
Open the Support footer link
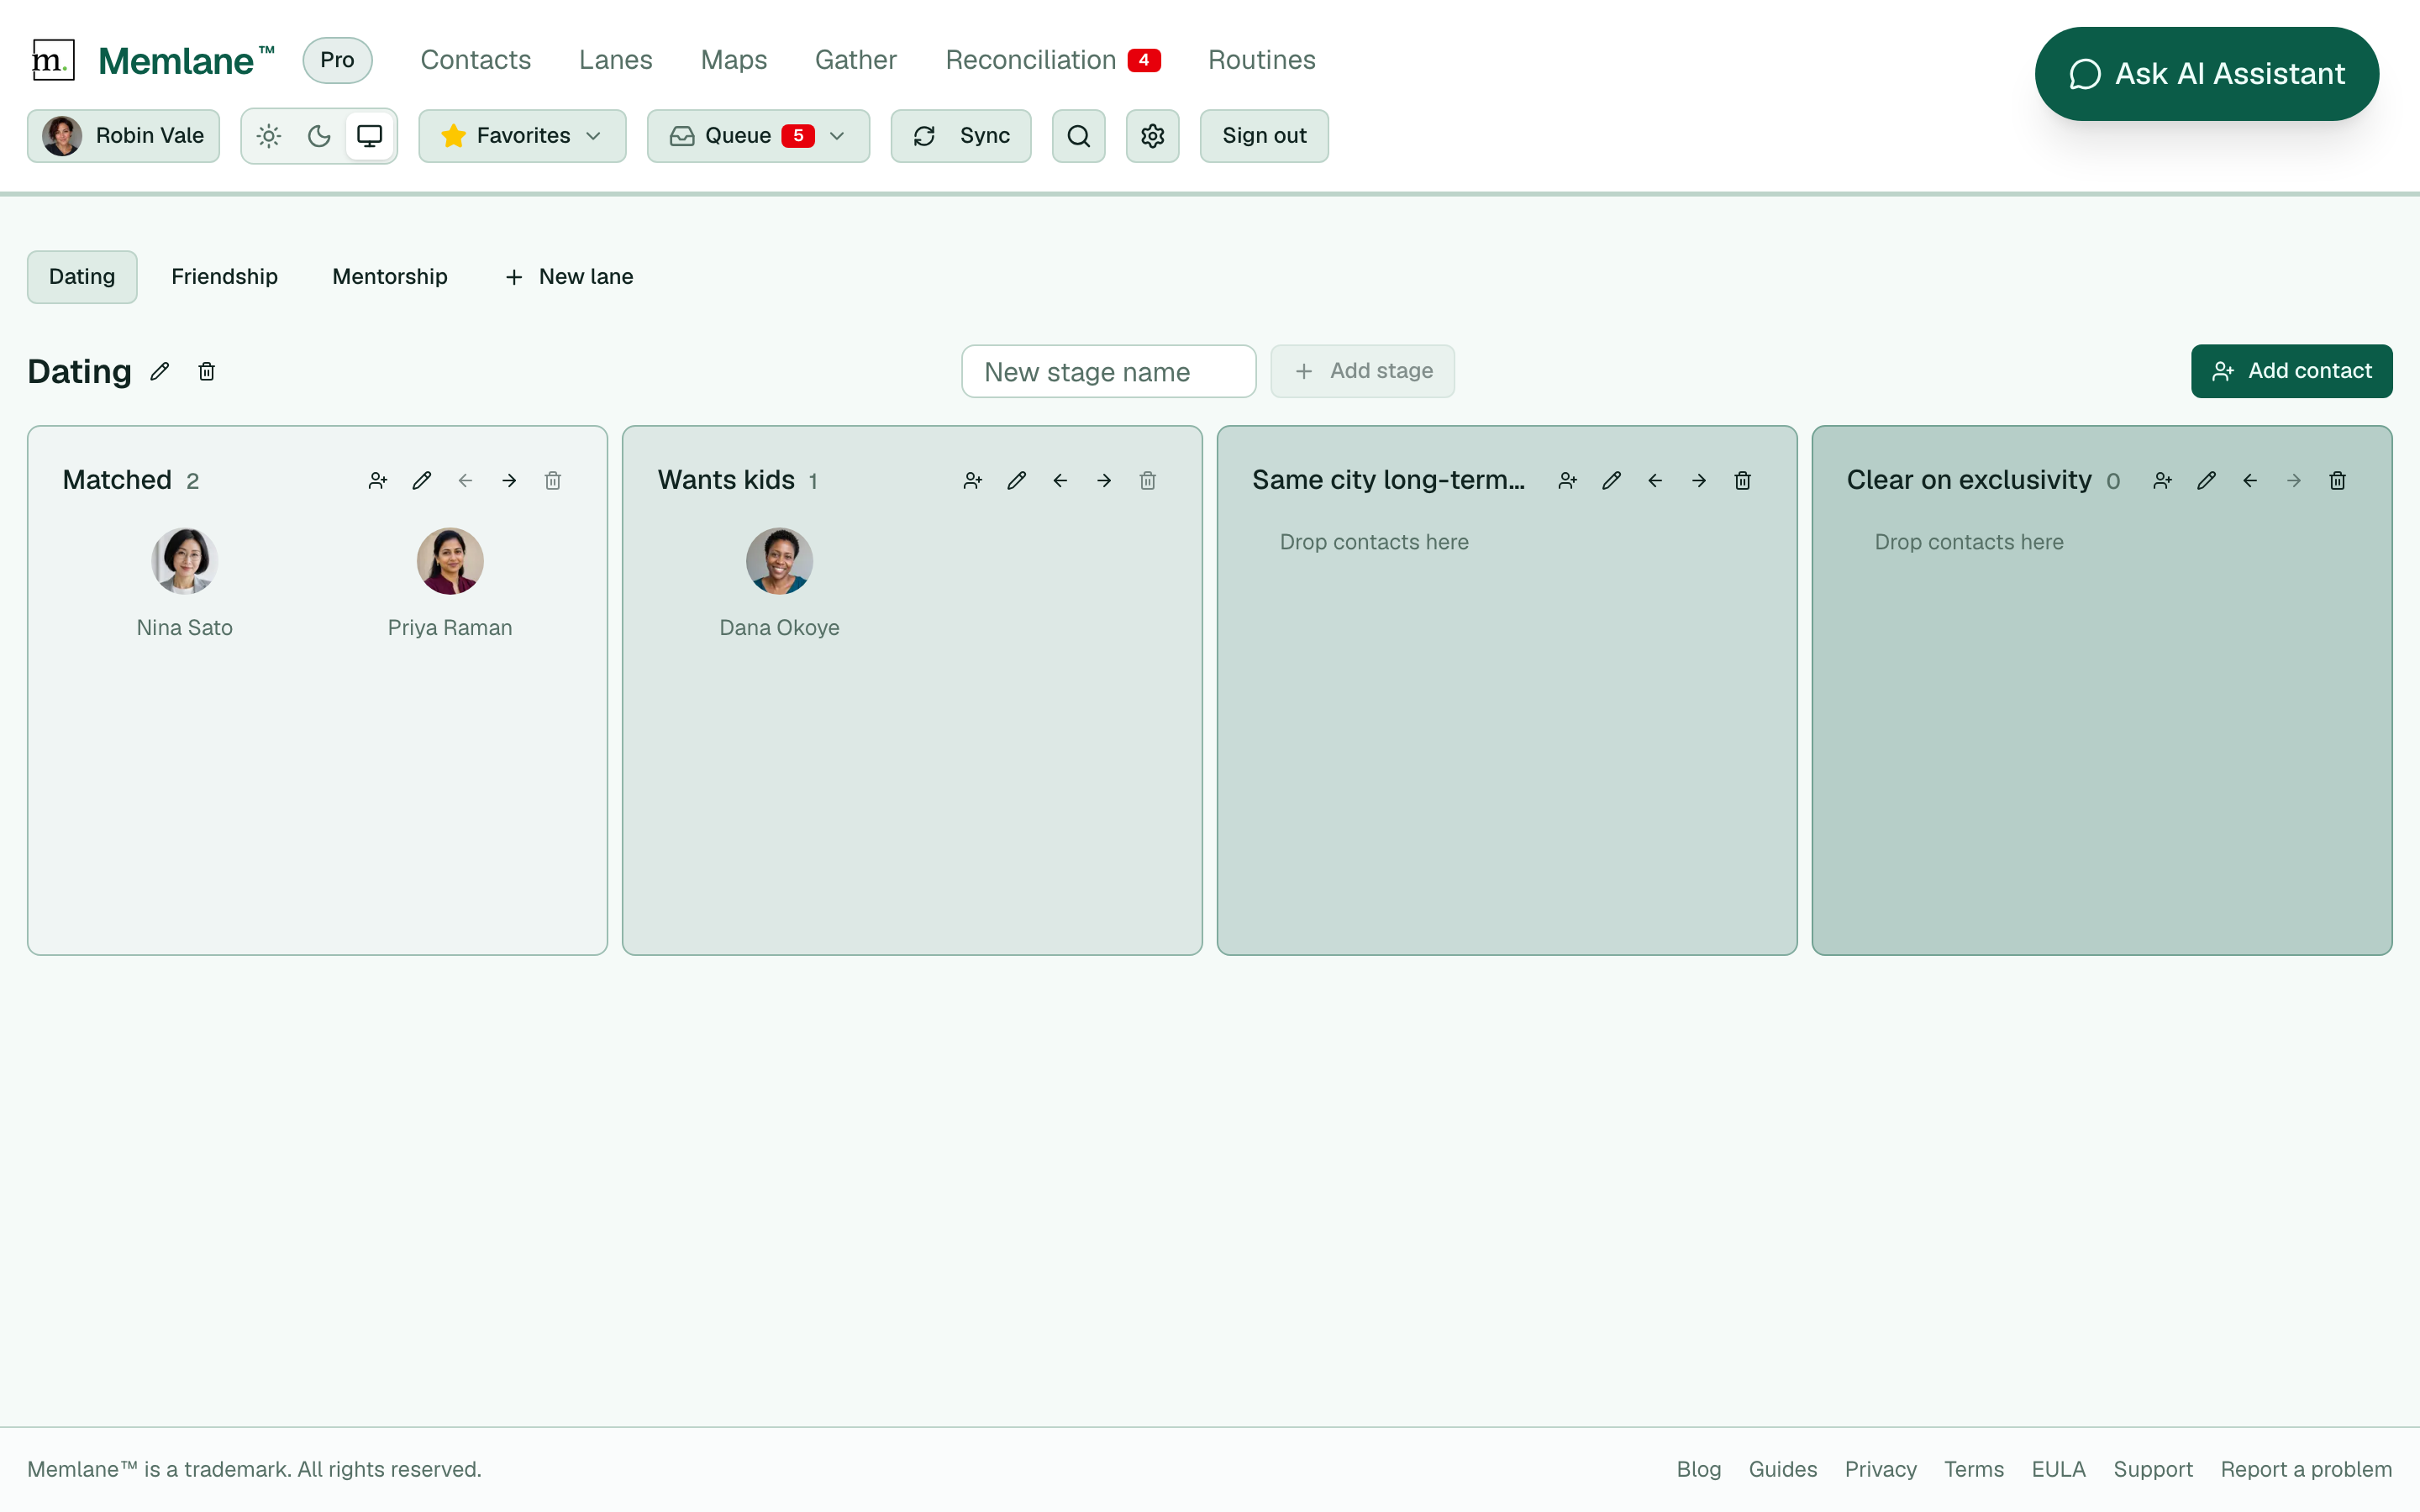[x=2153, y=1469]
